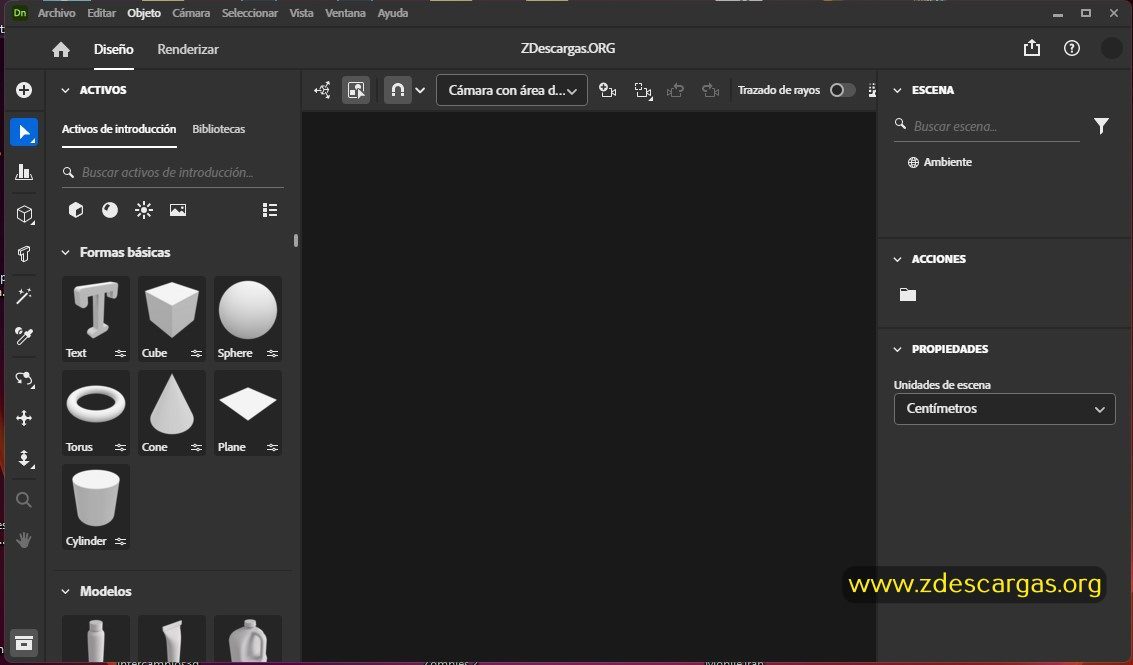Screen dimensions: 1133x665
Task: Collapse the ACTIVOS panel
Action: point(65,90)
